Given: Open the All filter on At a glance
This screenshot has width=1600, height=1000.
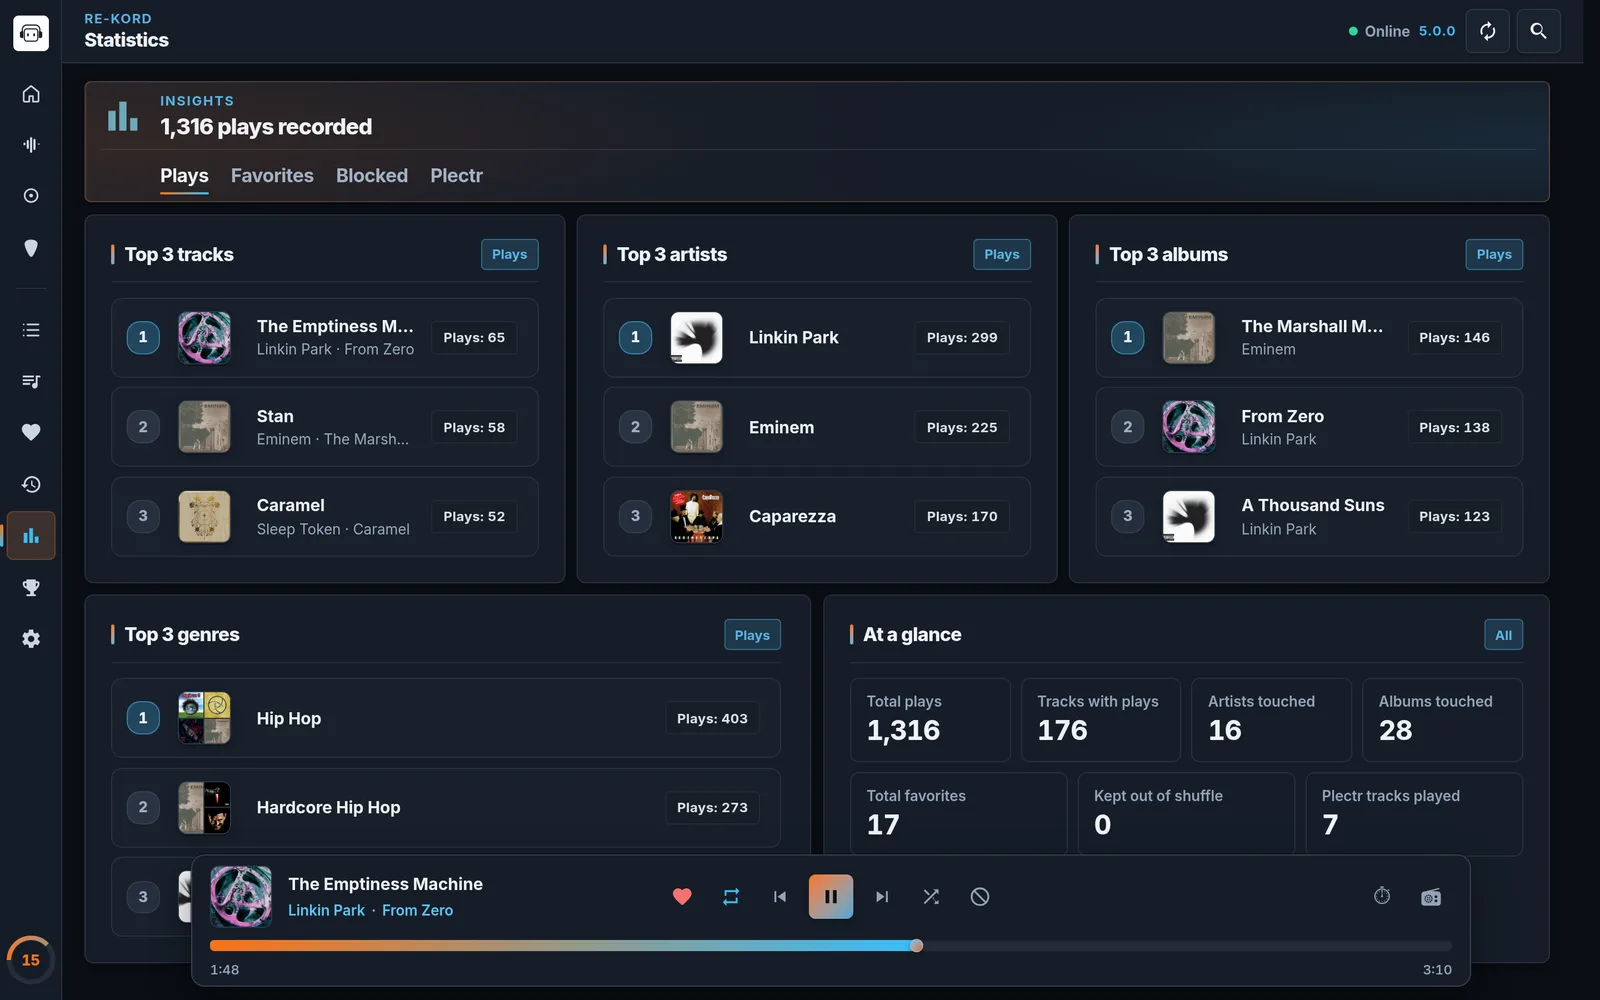Looking at the screenshot, I should tap(1503, 635).
